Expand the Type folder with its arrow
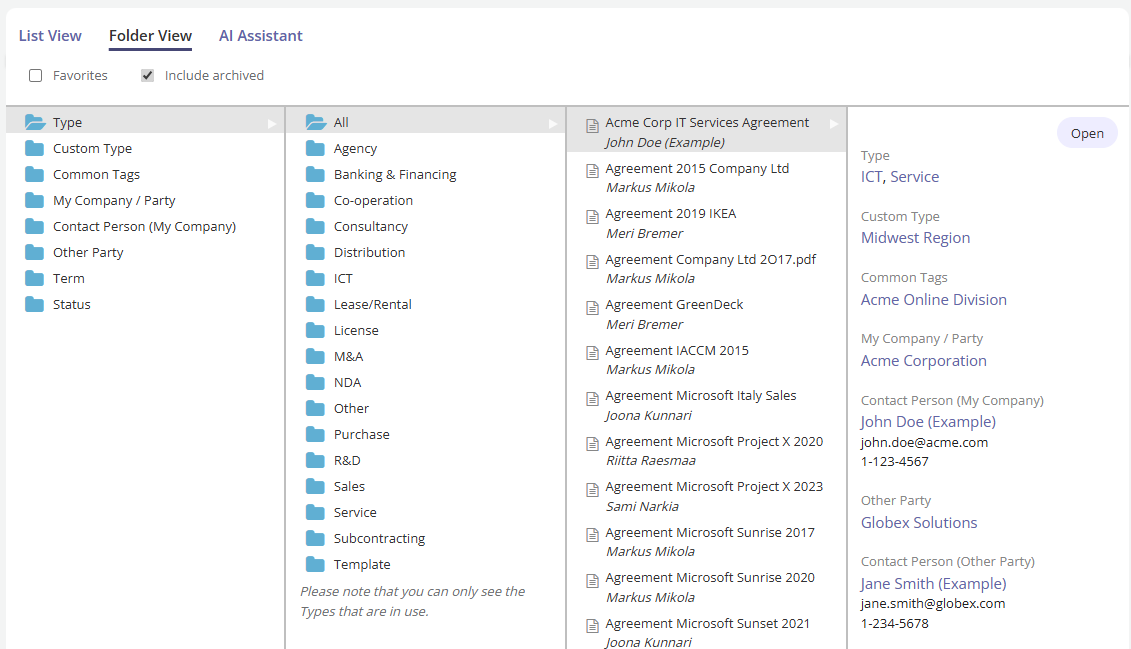 [270, 122]
